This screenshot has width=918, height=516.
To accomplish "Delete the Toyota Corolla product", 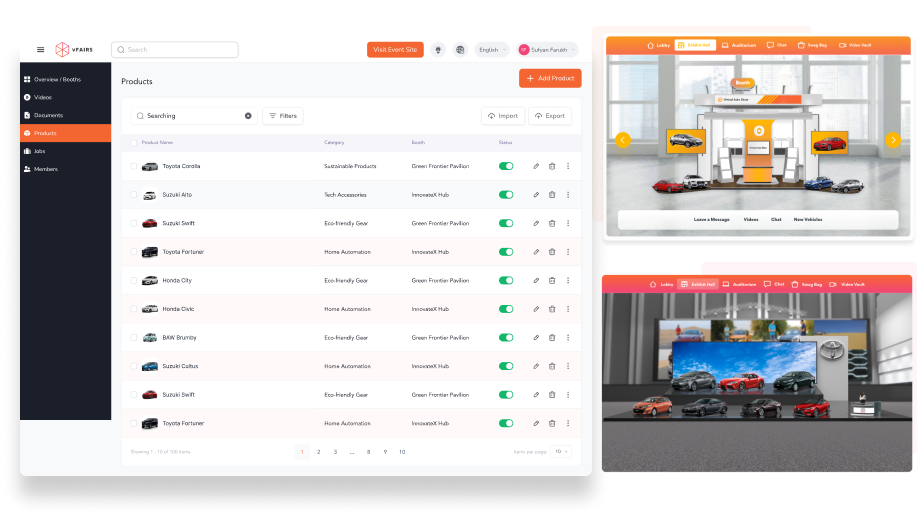I will pos(552,166).
